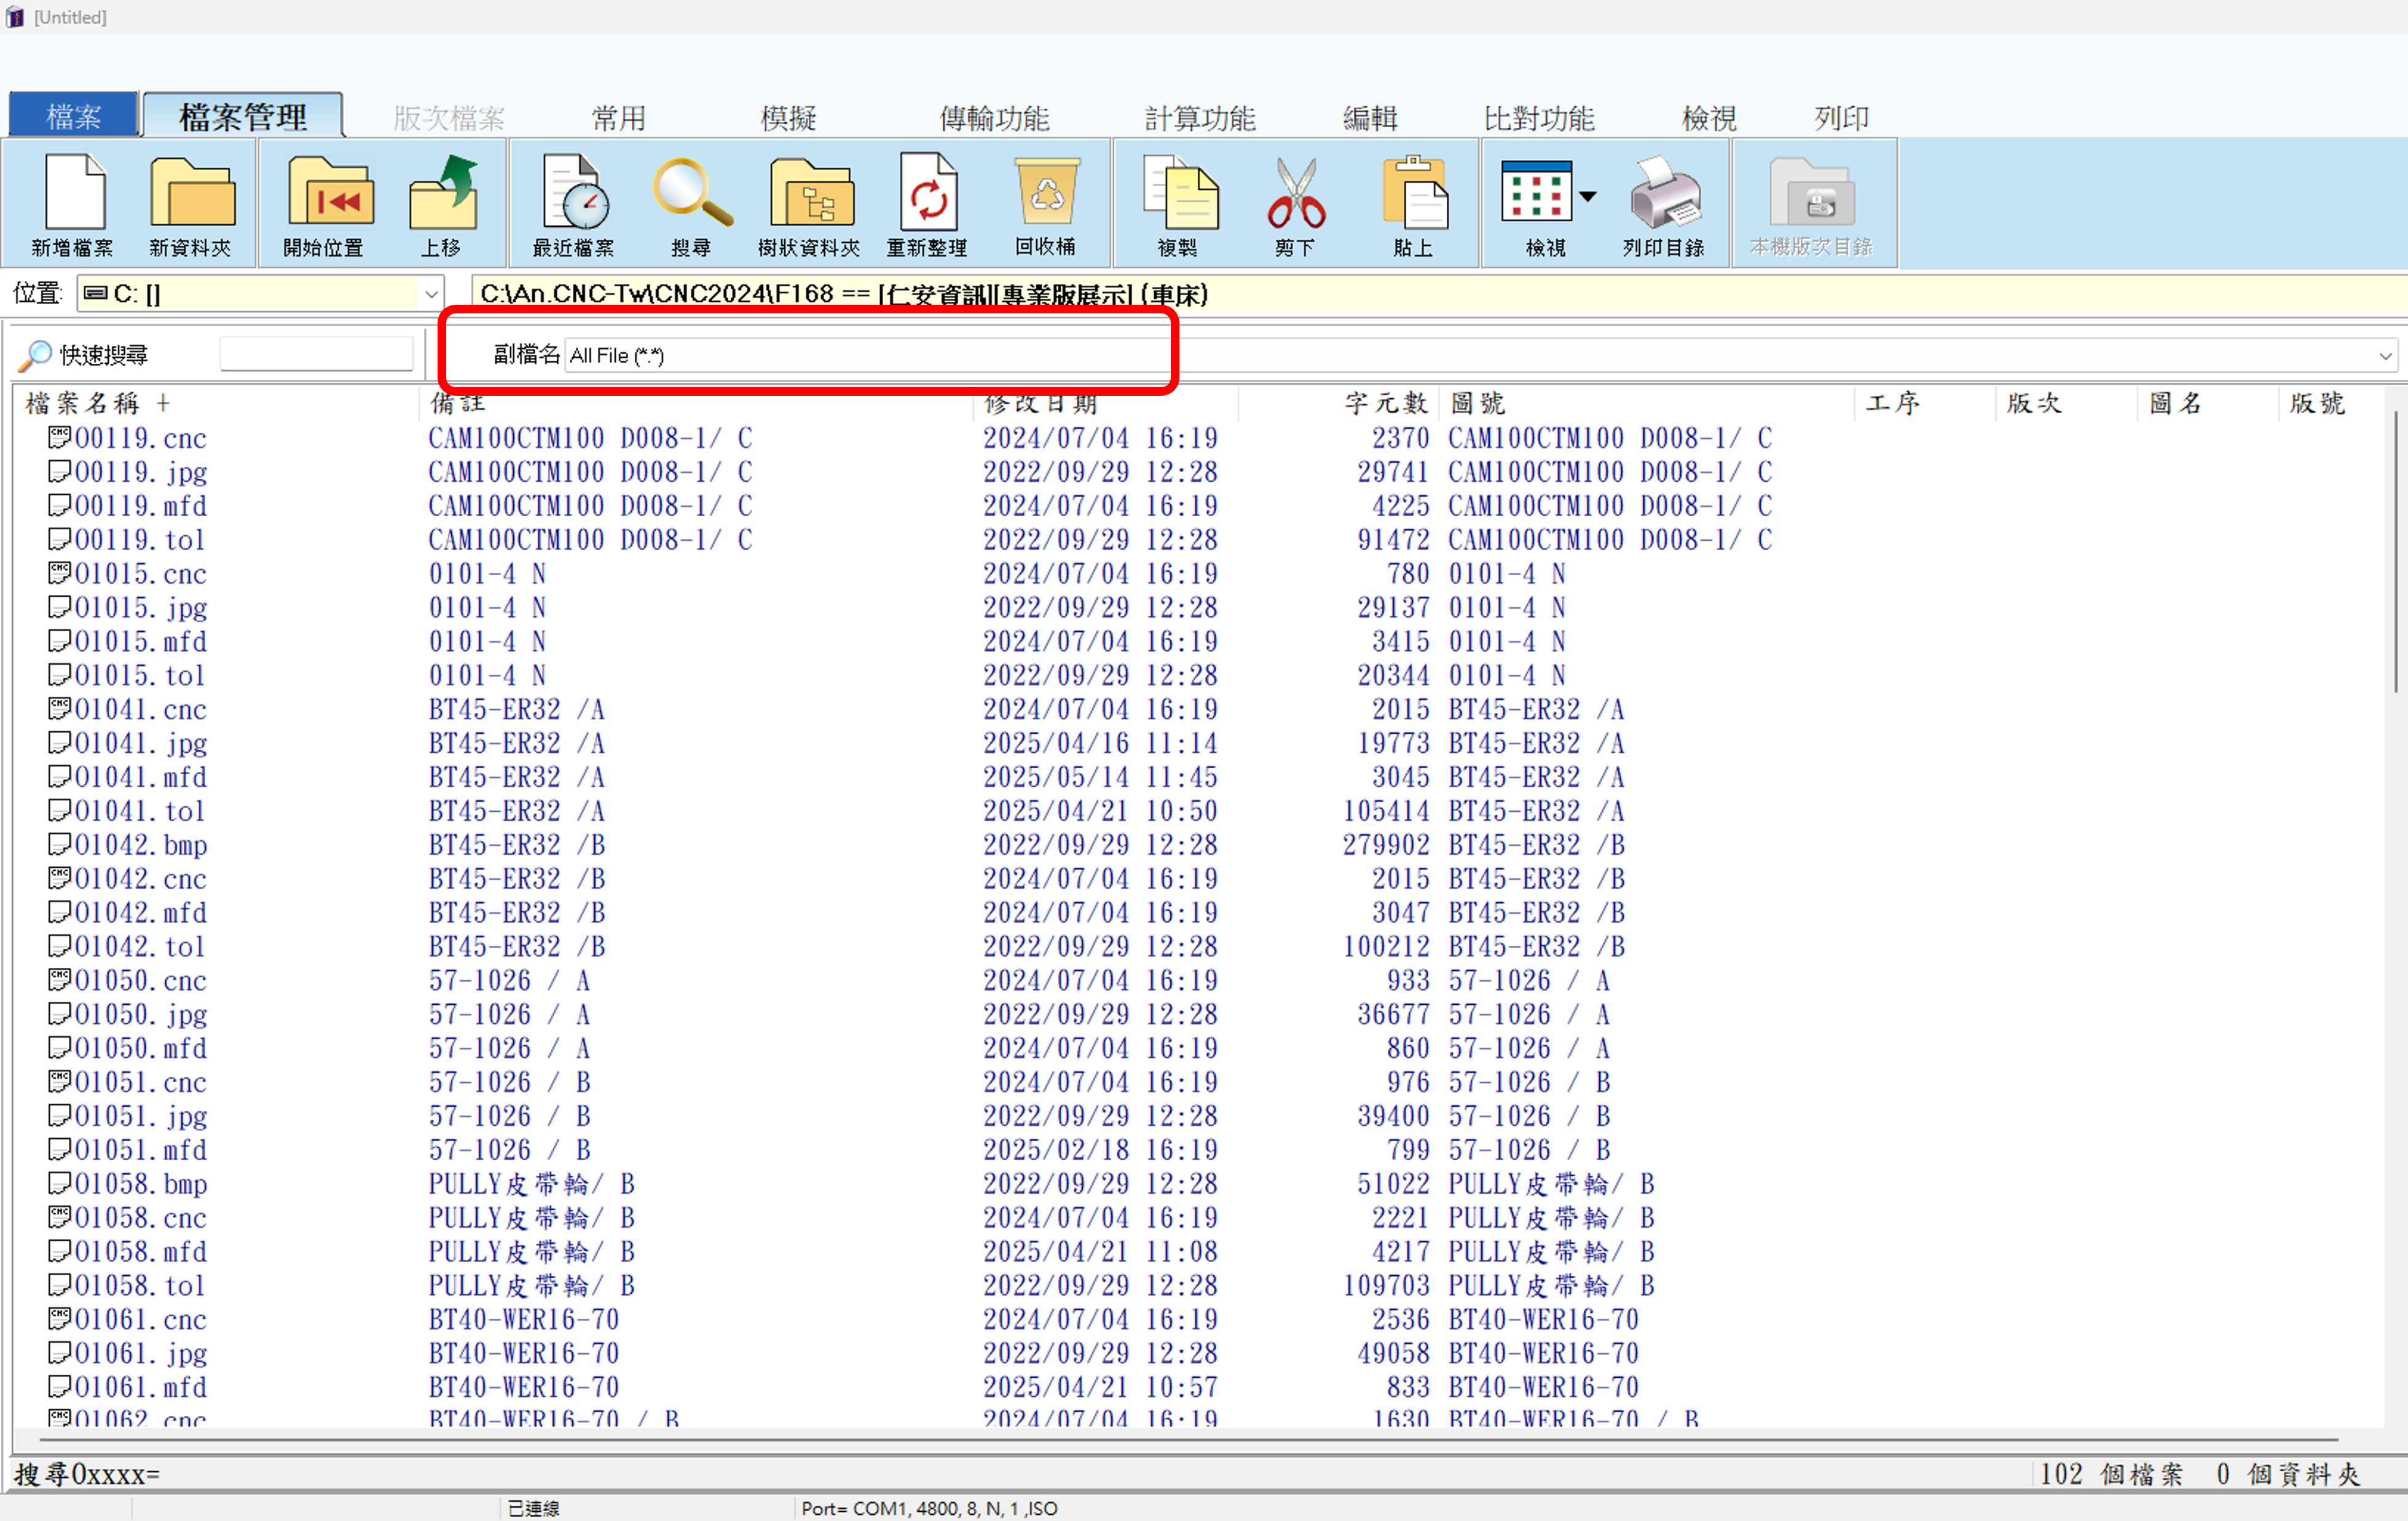Open the 樹狀資料夾 tree folder view
Image resolution: width=2408 pixels, height=1521 pixels.
809,204
